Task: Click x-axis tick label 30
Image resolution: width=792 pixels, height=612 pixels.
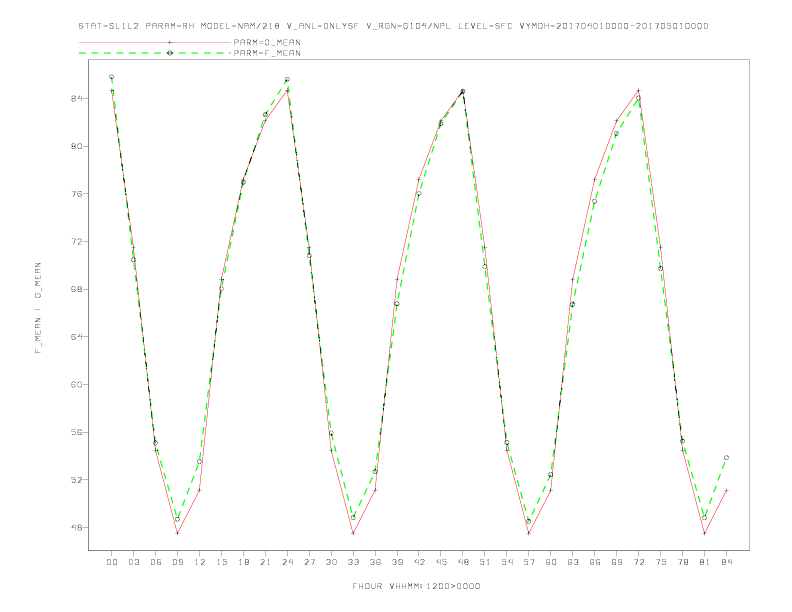Action: click(x=331, y=562)
